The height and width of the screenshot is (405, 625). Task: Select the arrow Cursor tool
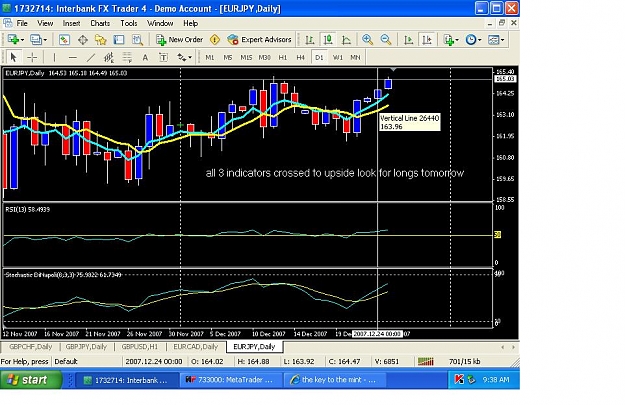pos(14,57)
